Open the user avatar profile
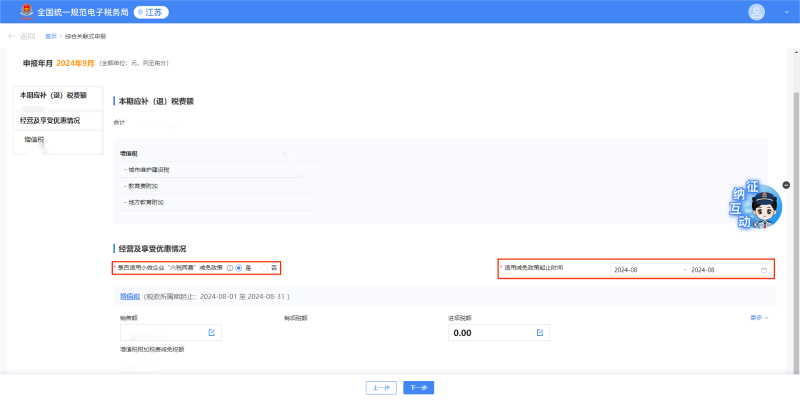This screenshot has width=800, height=401. pos(756,12)
